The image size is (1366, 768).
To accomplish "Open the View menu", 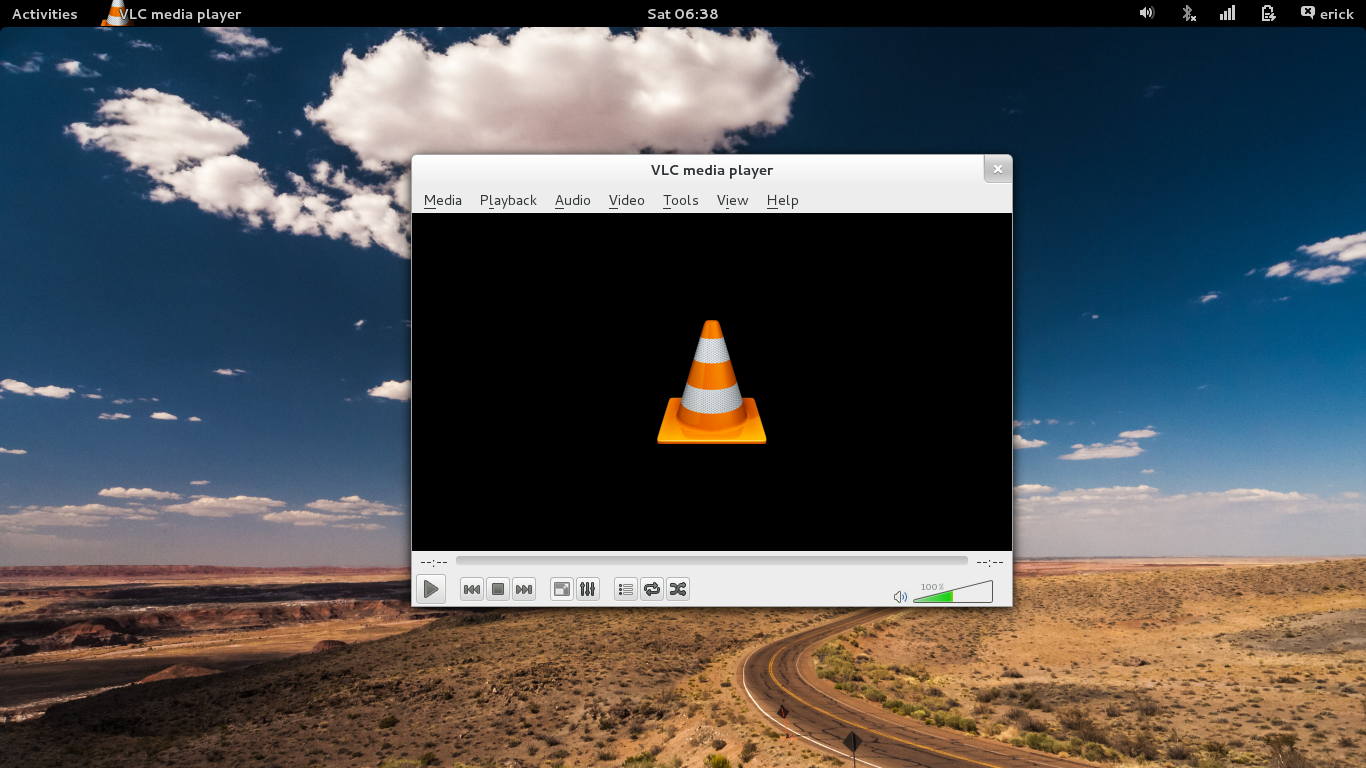I will [733, 200].
